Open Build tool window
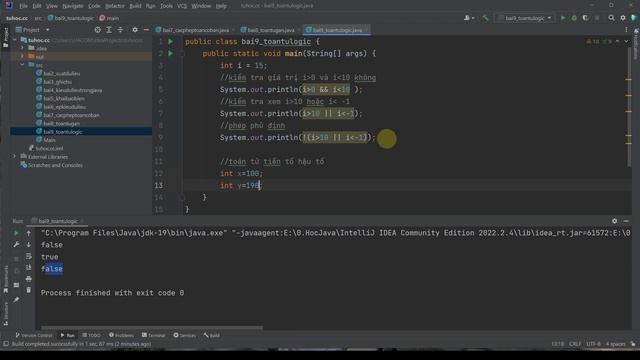 click(x=211, y=335)
